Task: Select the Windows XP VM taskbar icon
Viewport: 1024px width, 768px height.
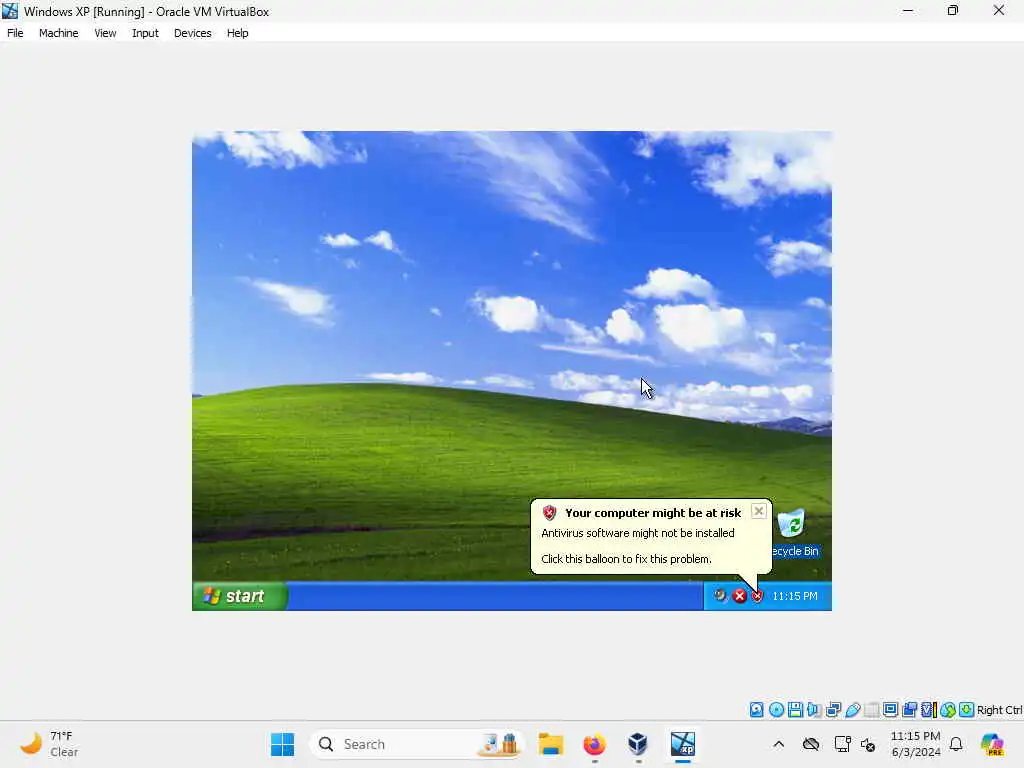Action: click(682, 744)
